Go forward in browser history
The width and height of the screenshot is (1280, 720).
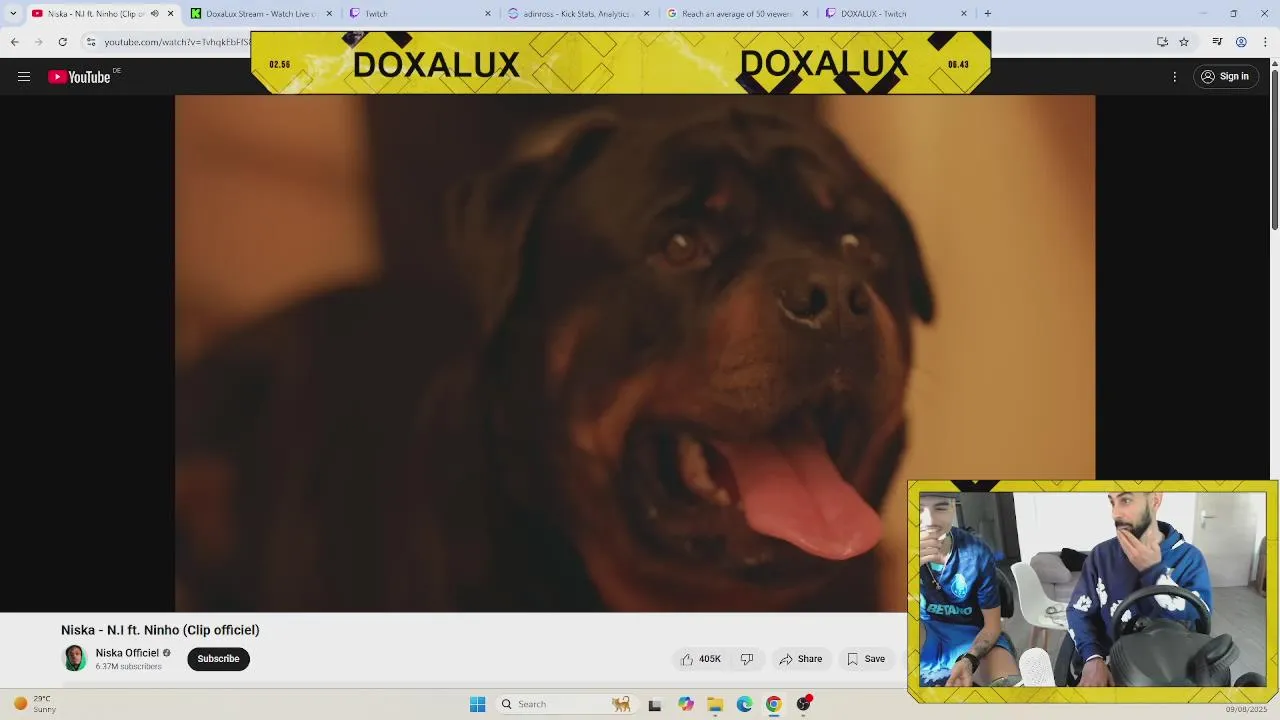click(x=38, y=42)
